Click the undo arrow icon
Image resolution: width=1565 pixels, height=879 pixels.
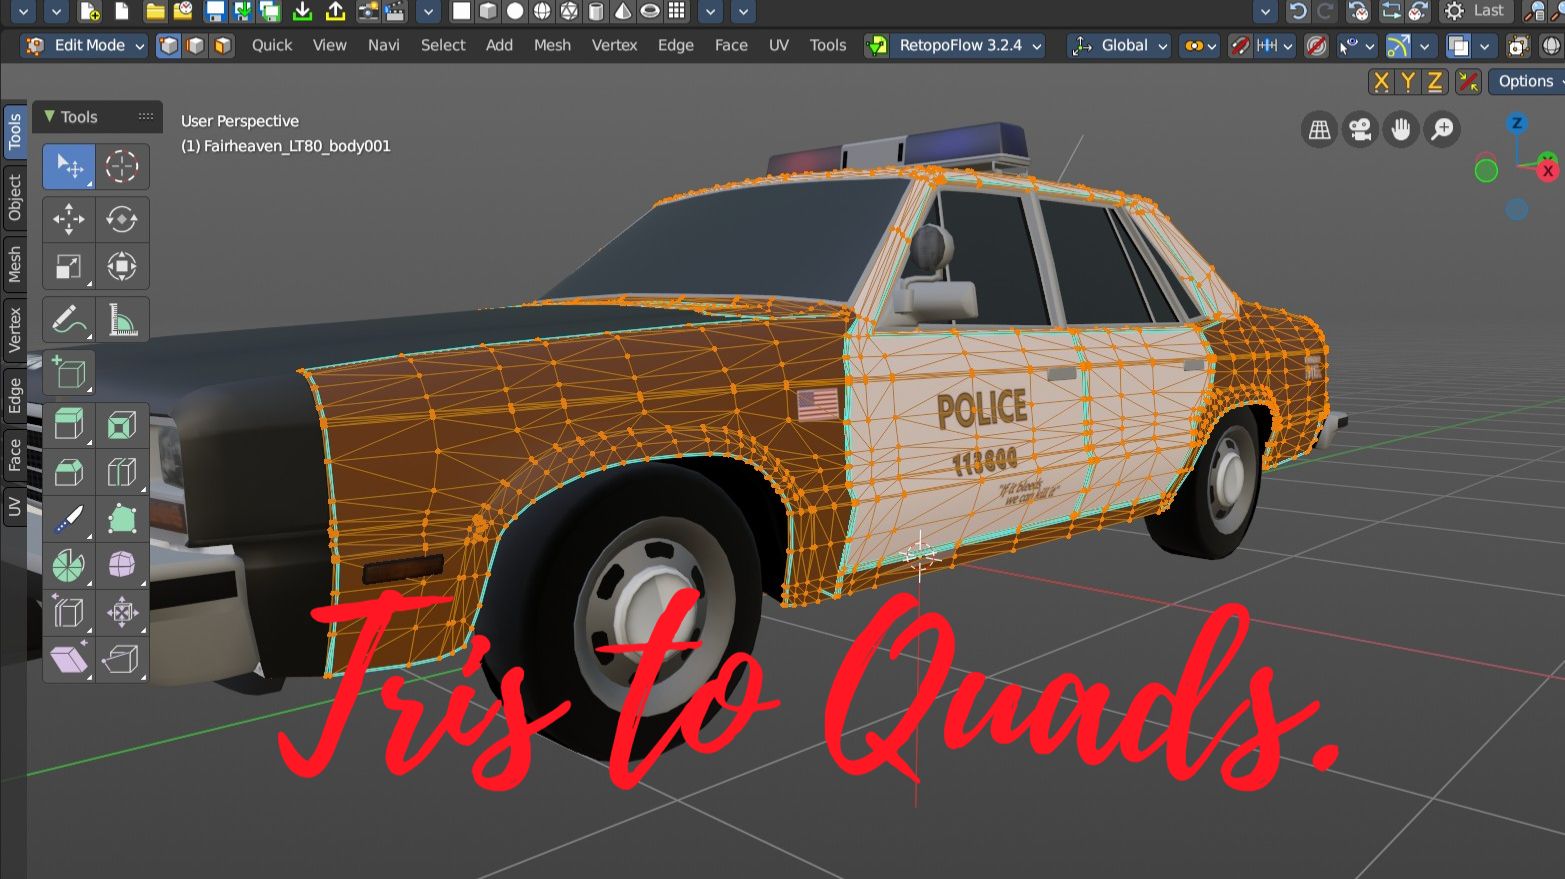point(1298,12)
